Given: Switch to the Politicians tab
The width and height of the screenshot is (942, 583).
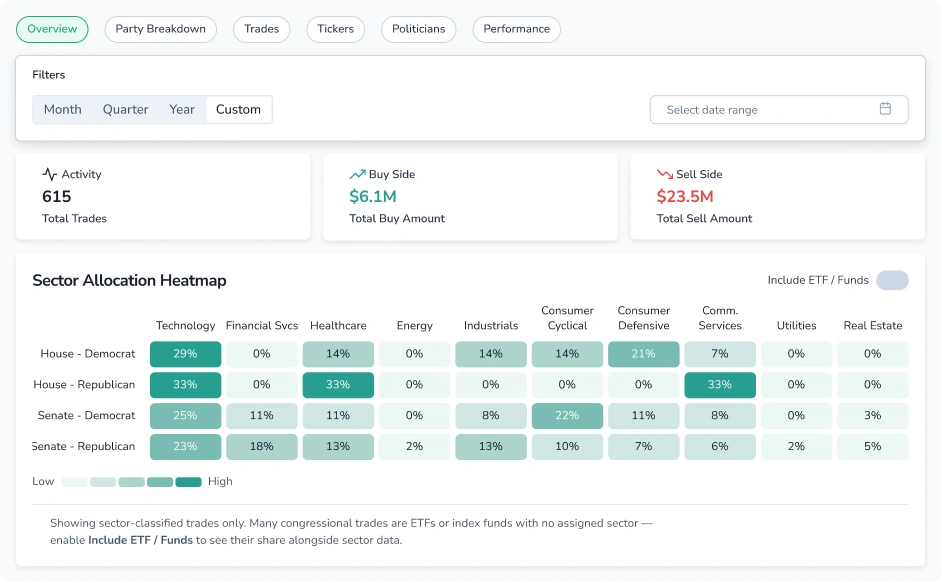Looking at the screenshot, I should pos(418,29).
